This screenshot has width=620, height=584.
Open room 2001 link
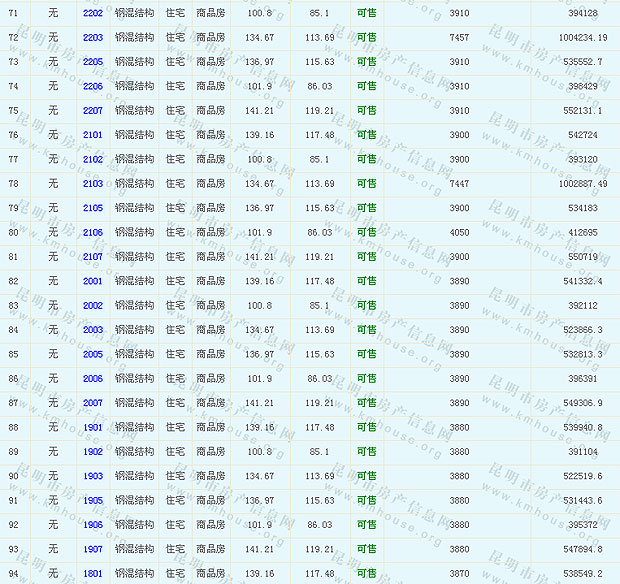point(93,281)
